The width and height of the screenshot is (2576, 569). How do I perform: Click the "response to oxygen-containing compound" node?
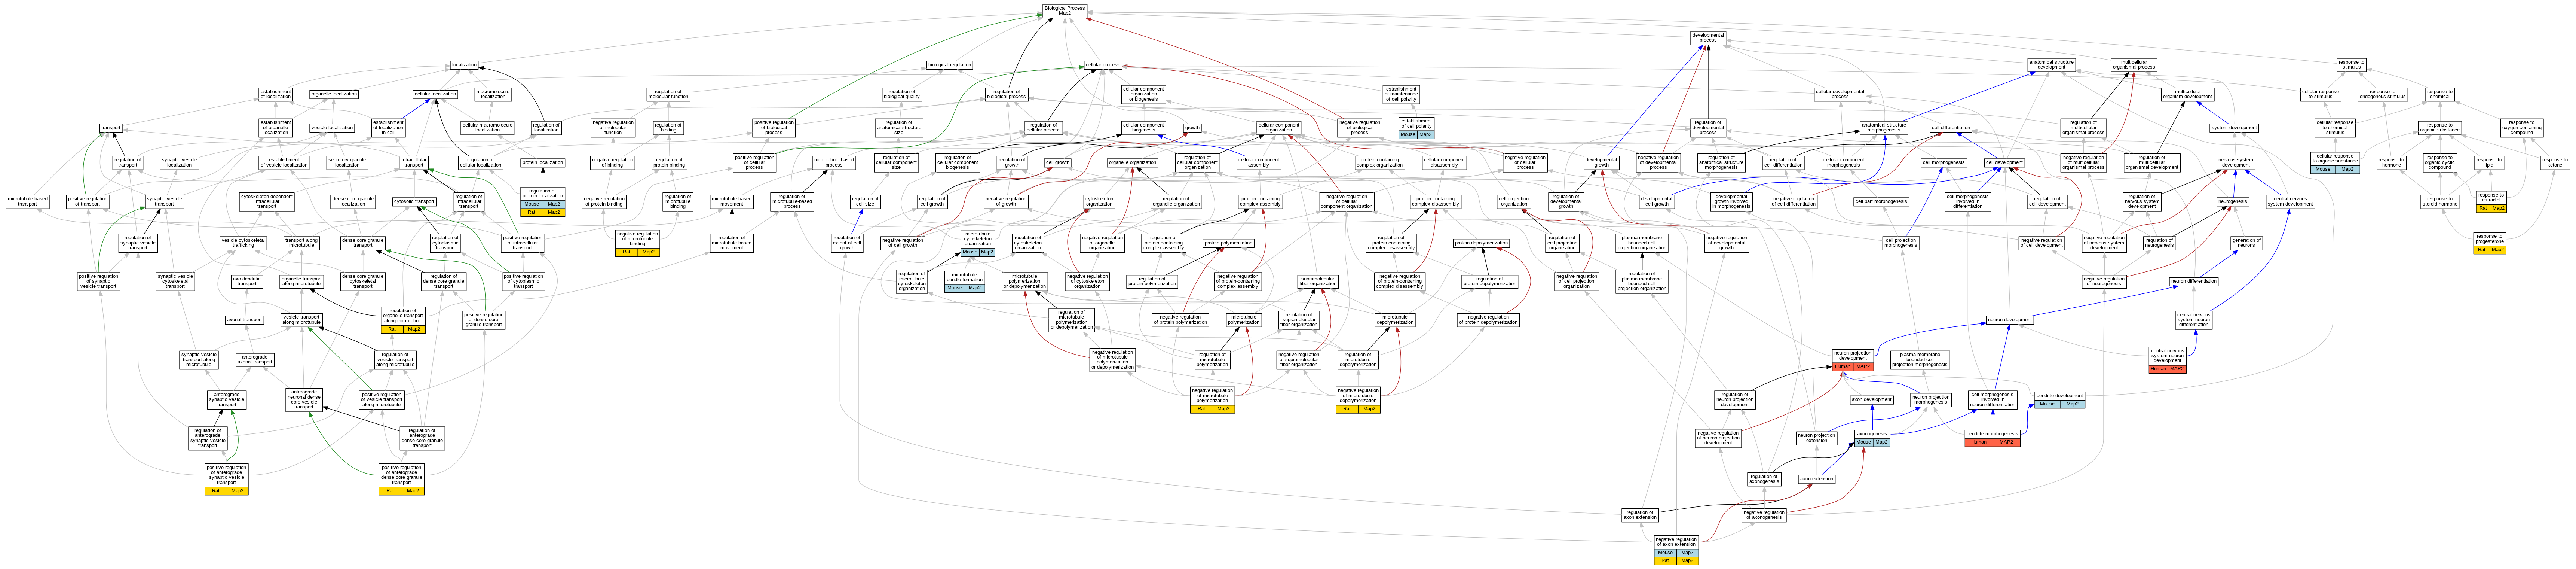tap(2521, 128)
